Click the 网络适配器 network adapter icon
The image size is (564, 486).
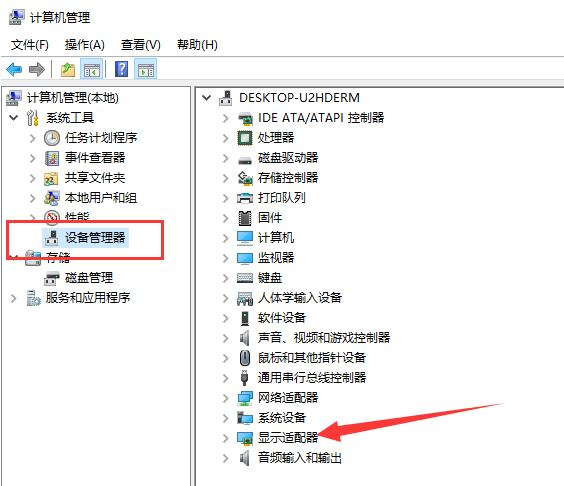coord(245,398)
